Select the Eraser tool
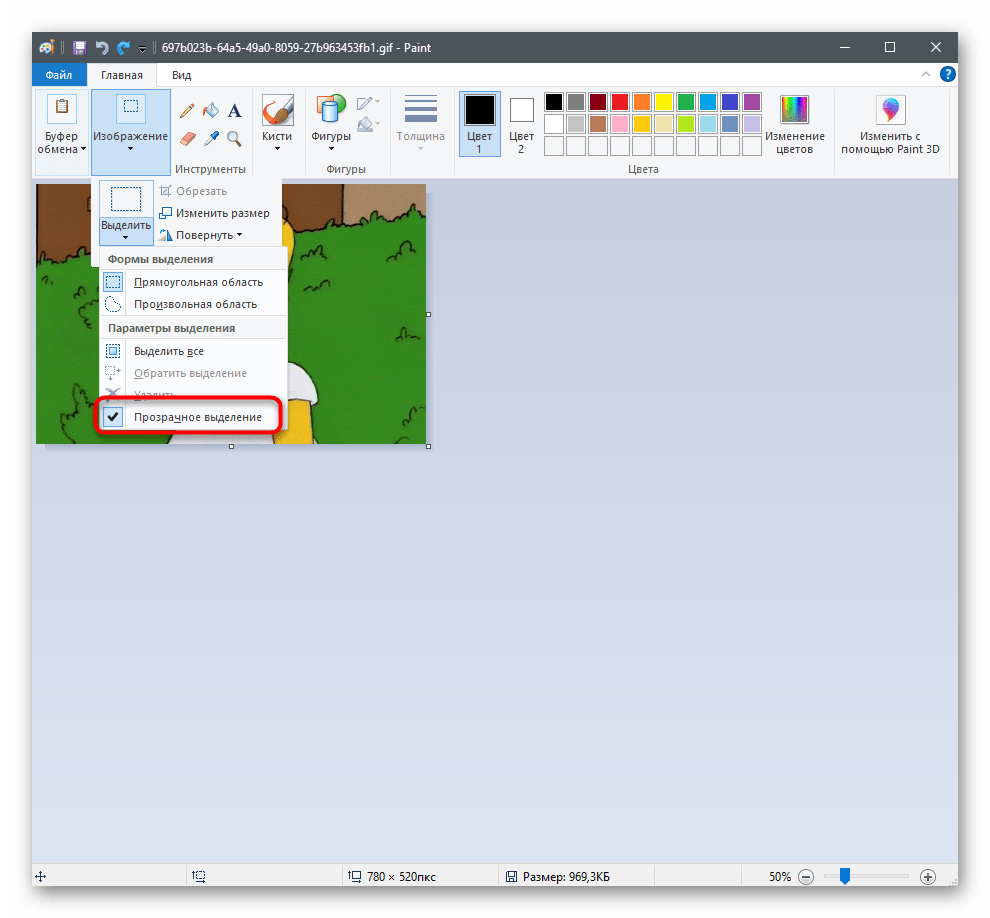The width and height of the screenshot is (990, 918). 187,138
